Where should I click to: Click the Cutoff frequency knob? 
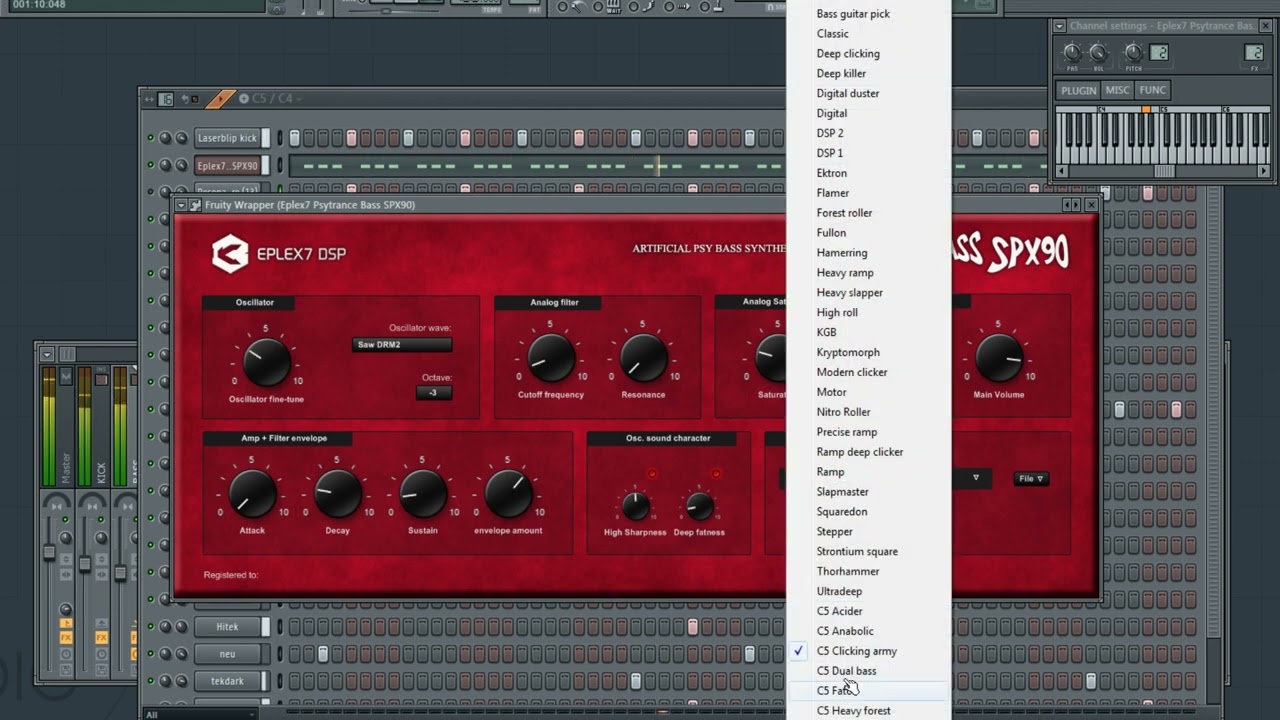point(550,358)
